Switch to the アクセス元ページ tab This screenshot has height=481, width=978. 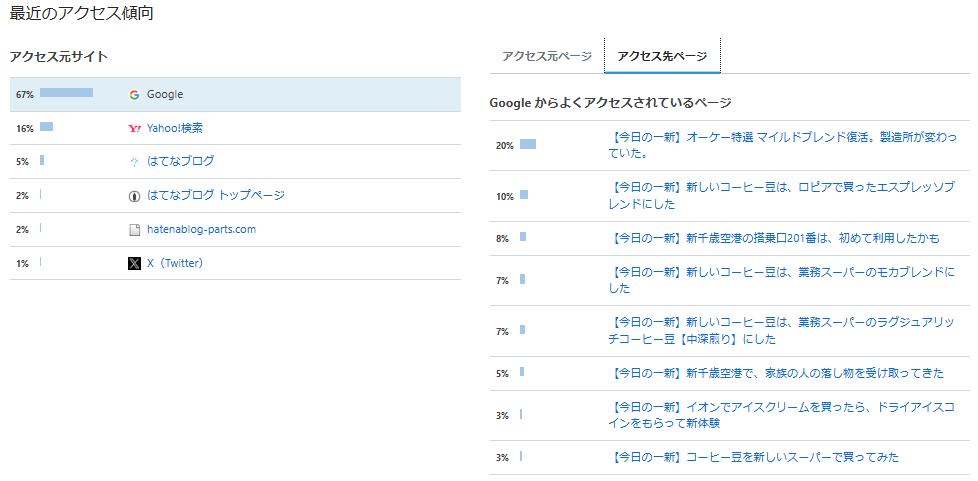point(546,56)
